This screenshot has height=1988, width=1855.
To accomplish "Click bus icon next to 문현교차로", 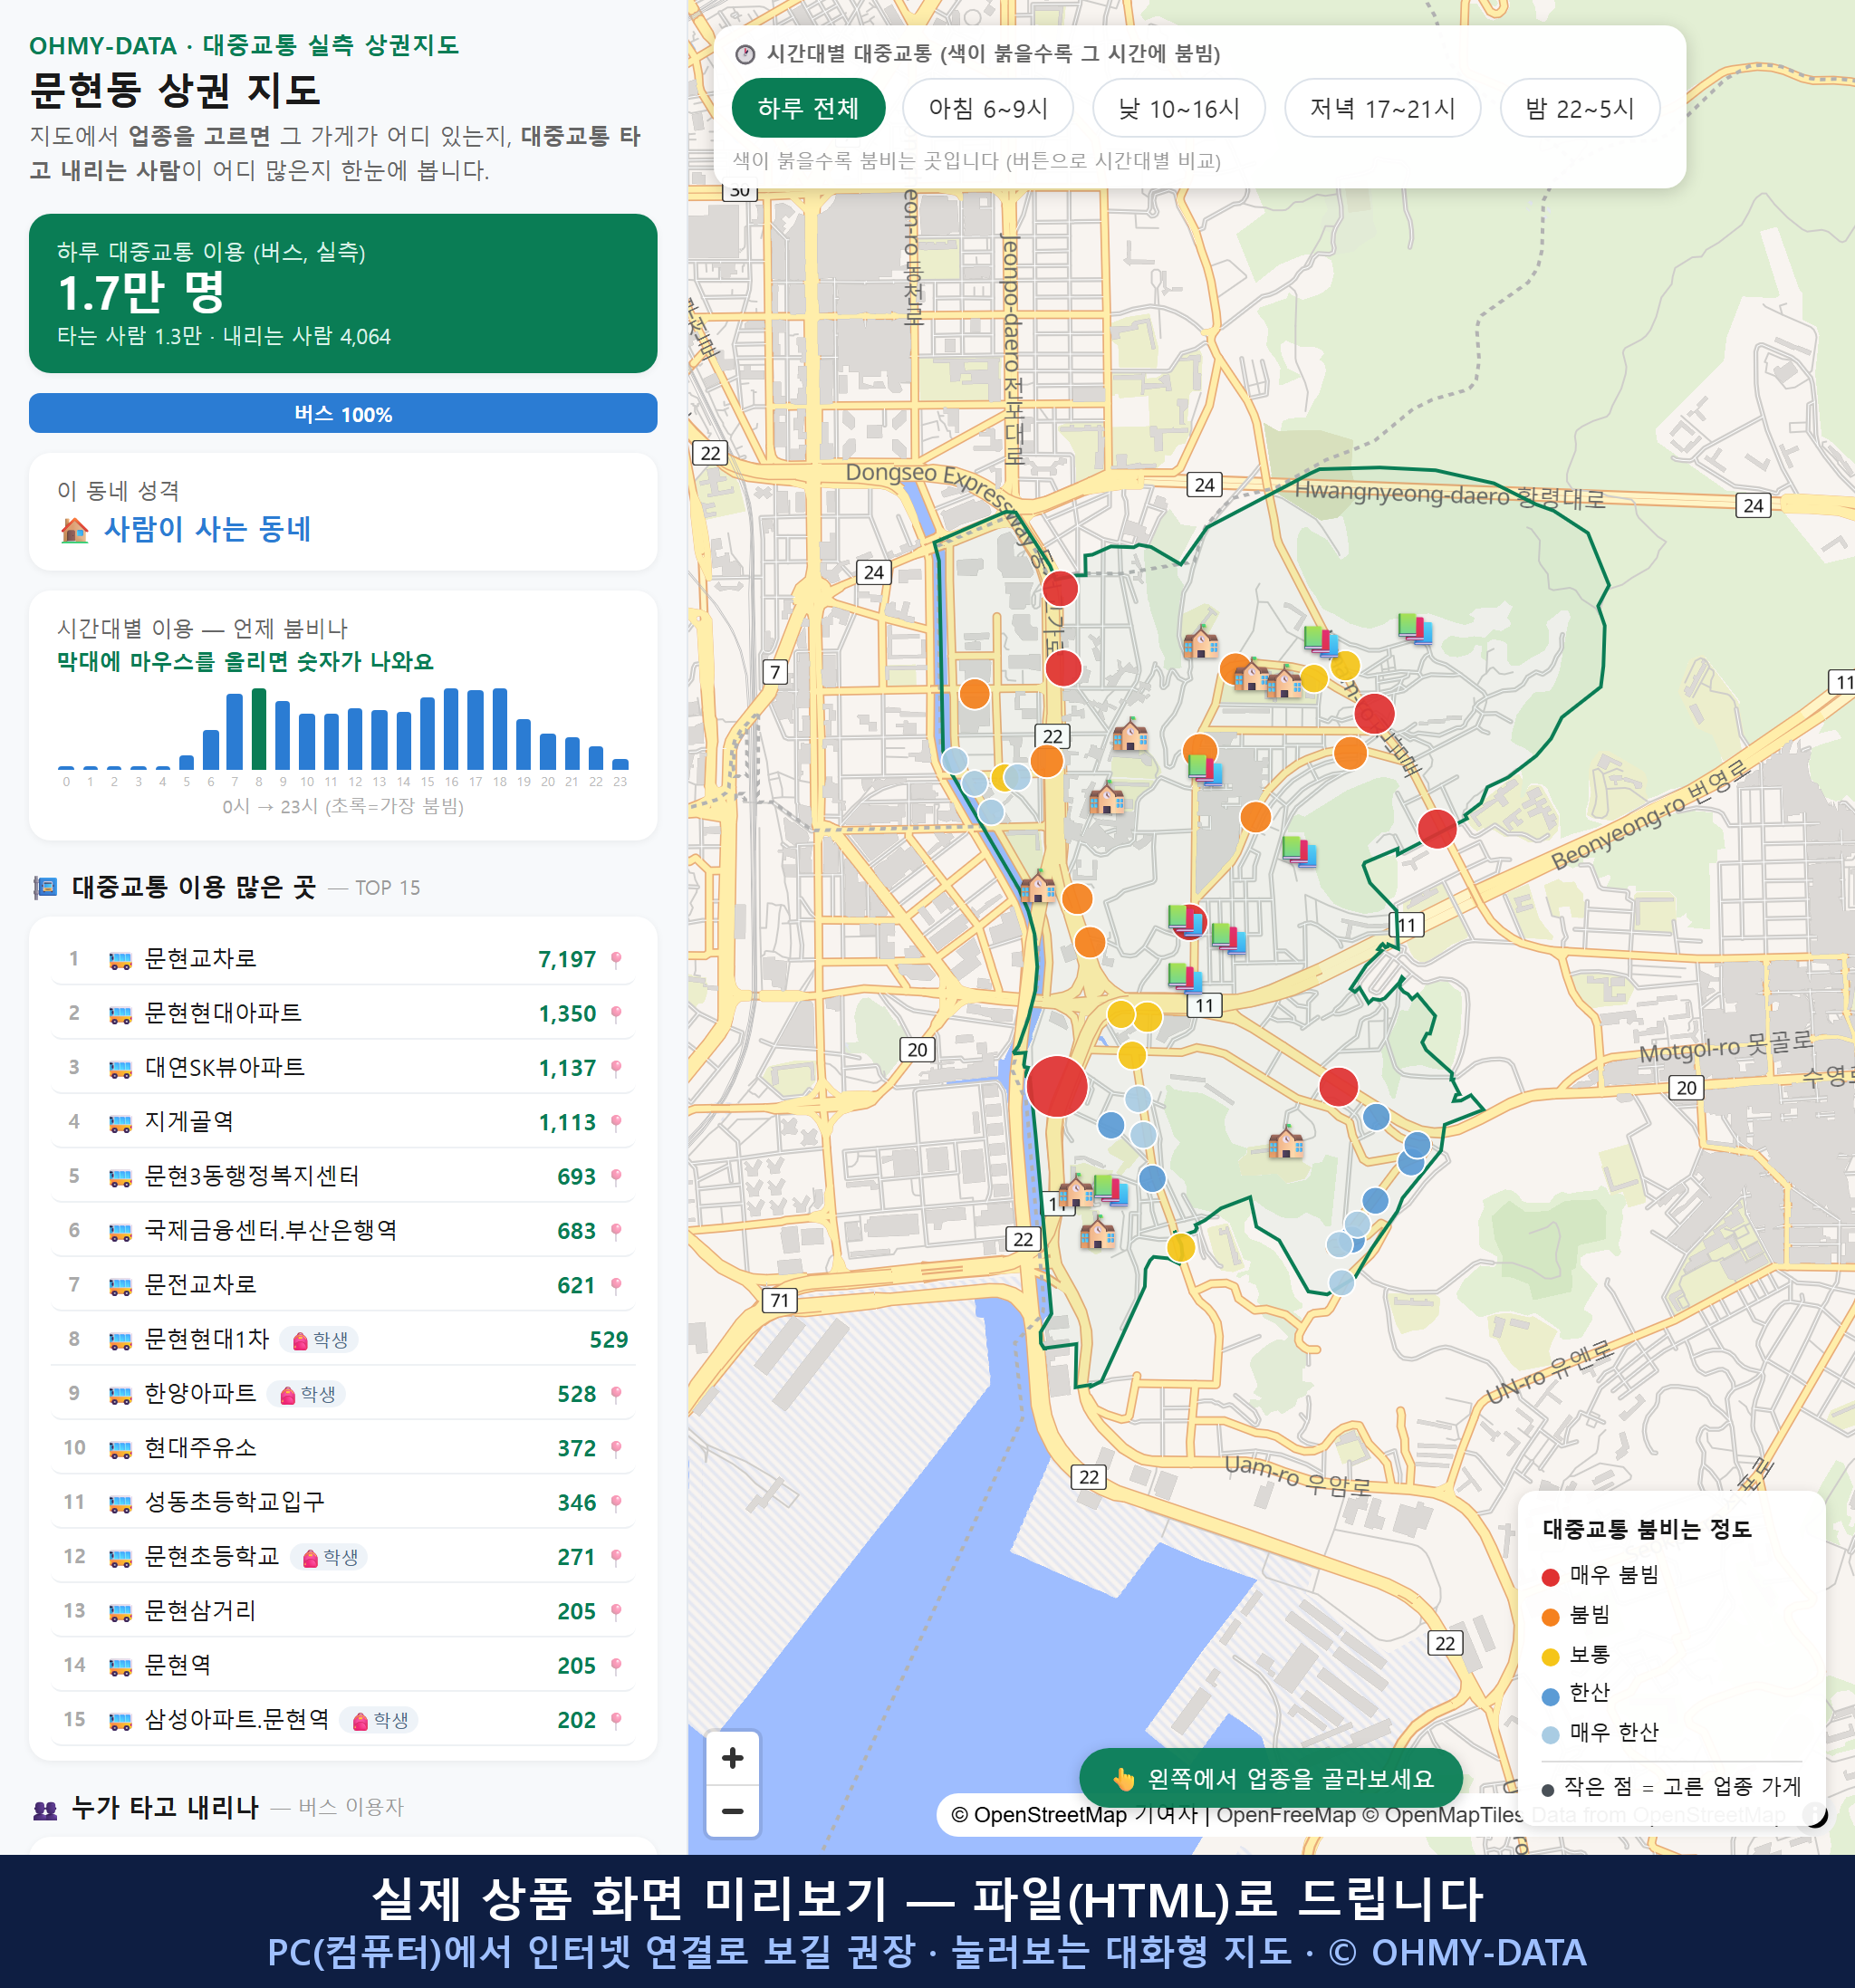I will coord(120,960).
